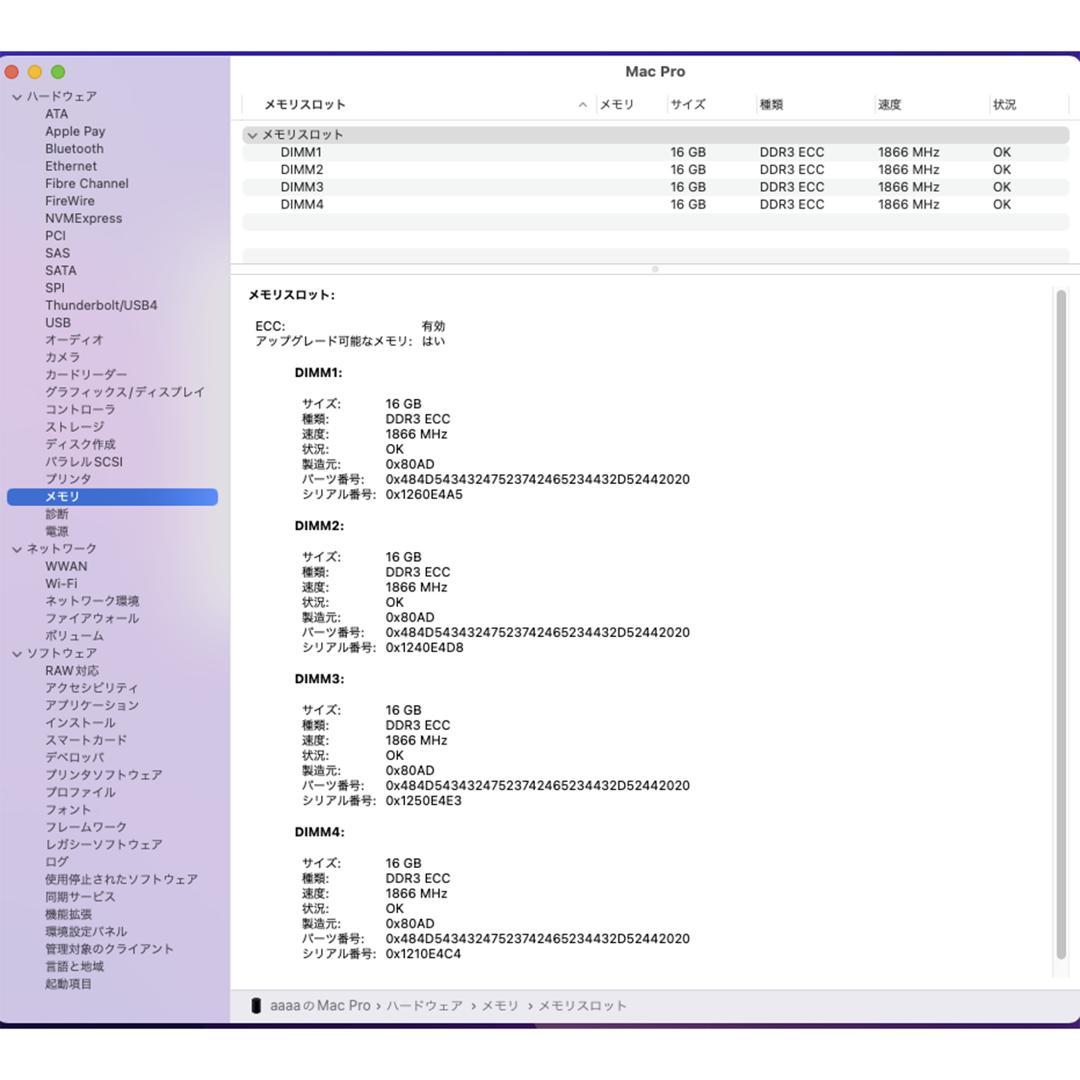
Task: Select the DIMM2 table row
Action: (655, 169)
